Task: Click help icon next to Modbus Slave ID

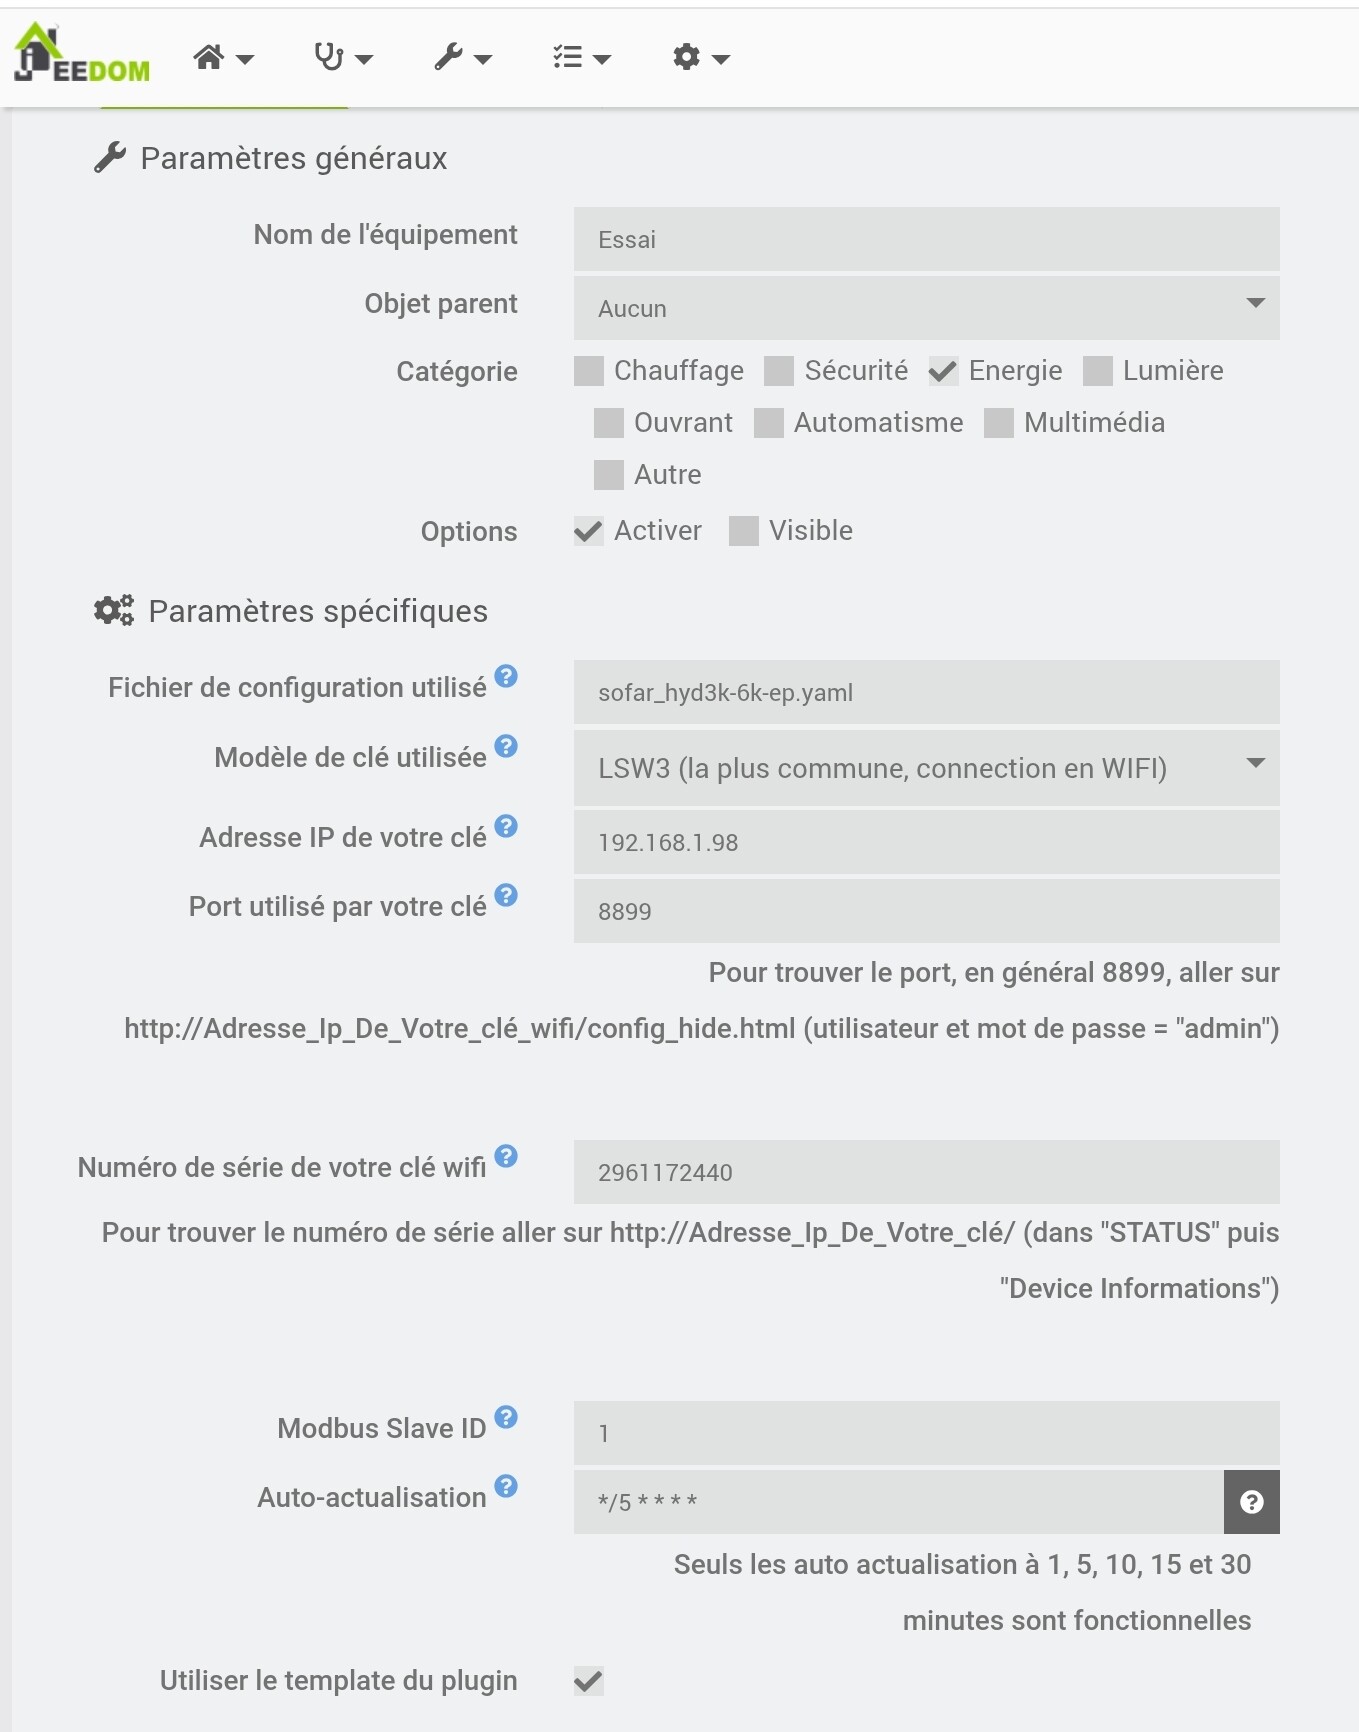Action: coord(507,1417)
